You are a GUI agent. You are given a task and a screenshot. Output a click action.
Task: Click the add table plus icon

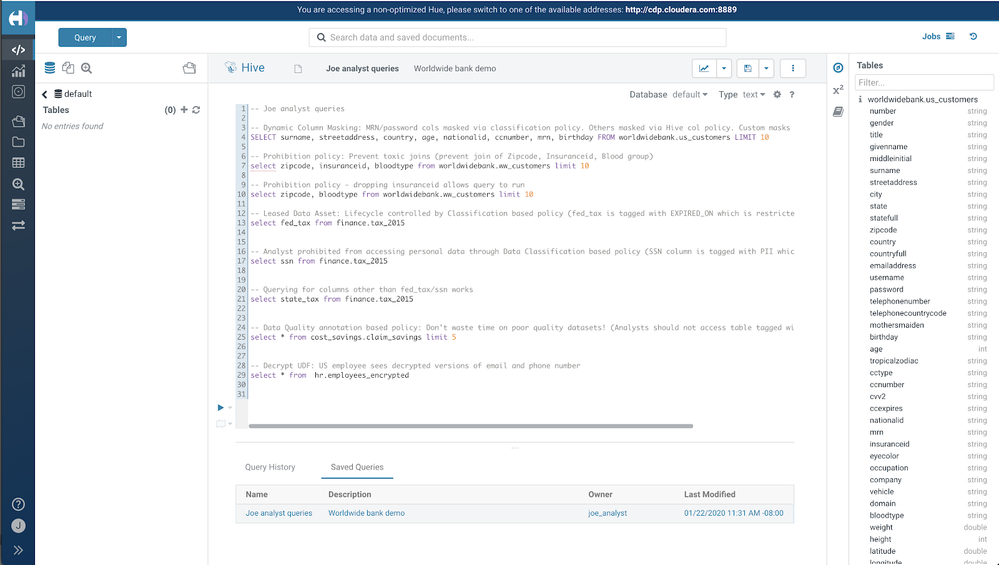click(x=184, y=110)
